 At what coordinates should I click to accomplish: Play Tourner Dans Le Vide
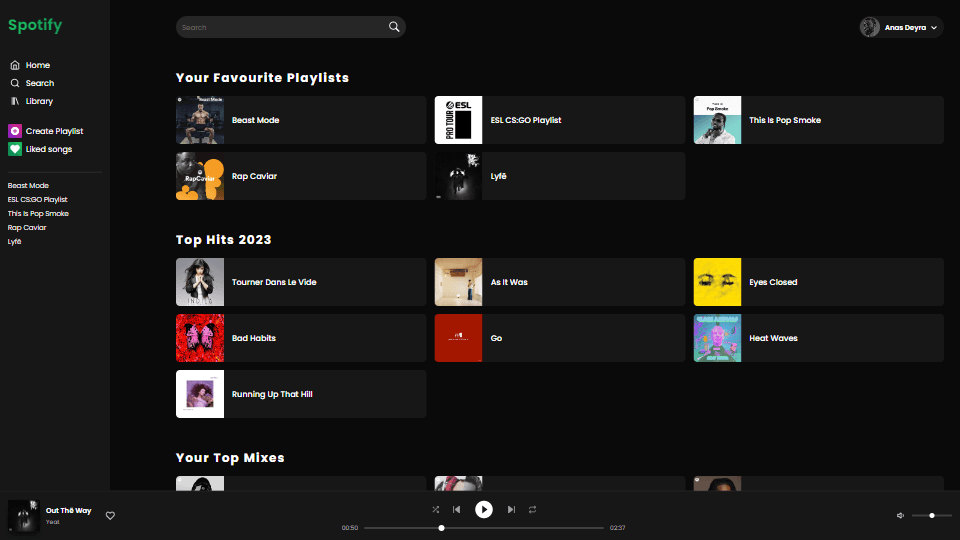tap(301, 282)
